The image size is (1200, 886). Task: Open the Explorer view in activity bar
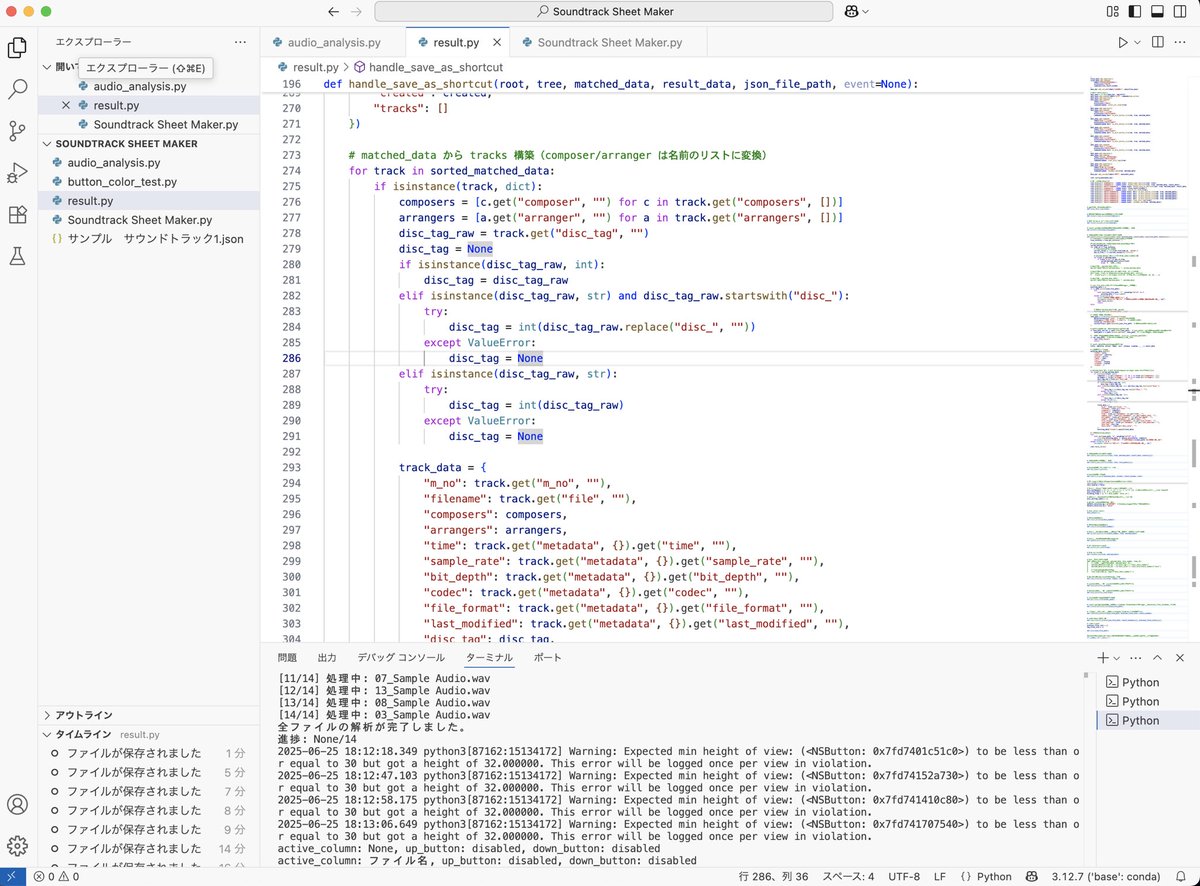pos(17,47)
